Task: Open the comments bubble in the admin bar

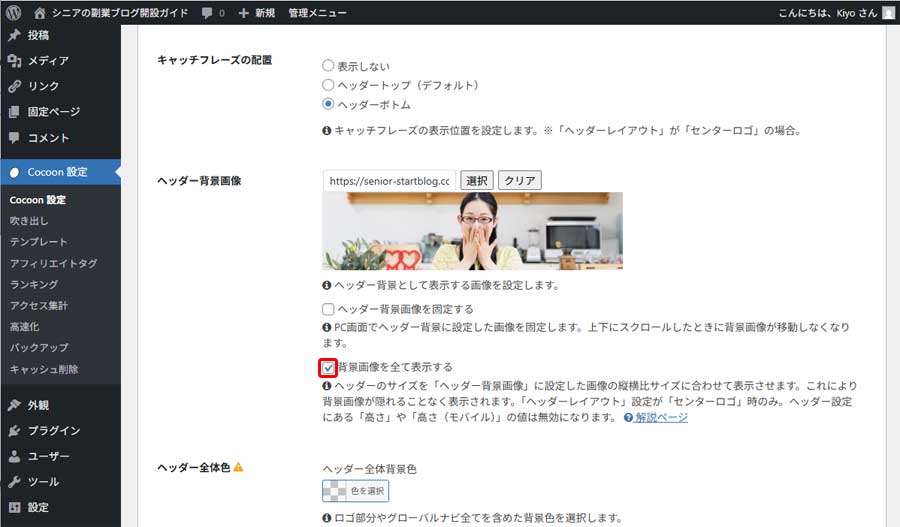Action: click(207, 13)
